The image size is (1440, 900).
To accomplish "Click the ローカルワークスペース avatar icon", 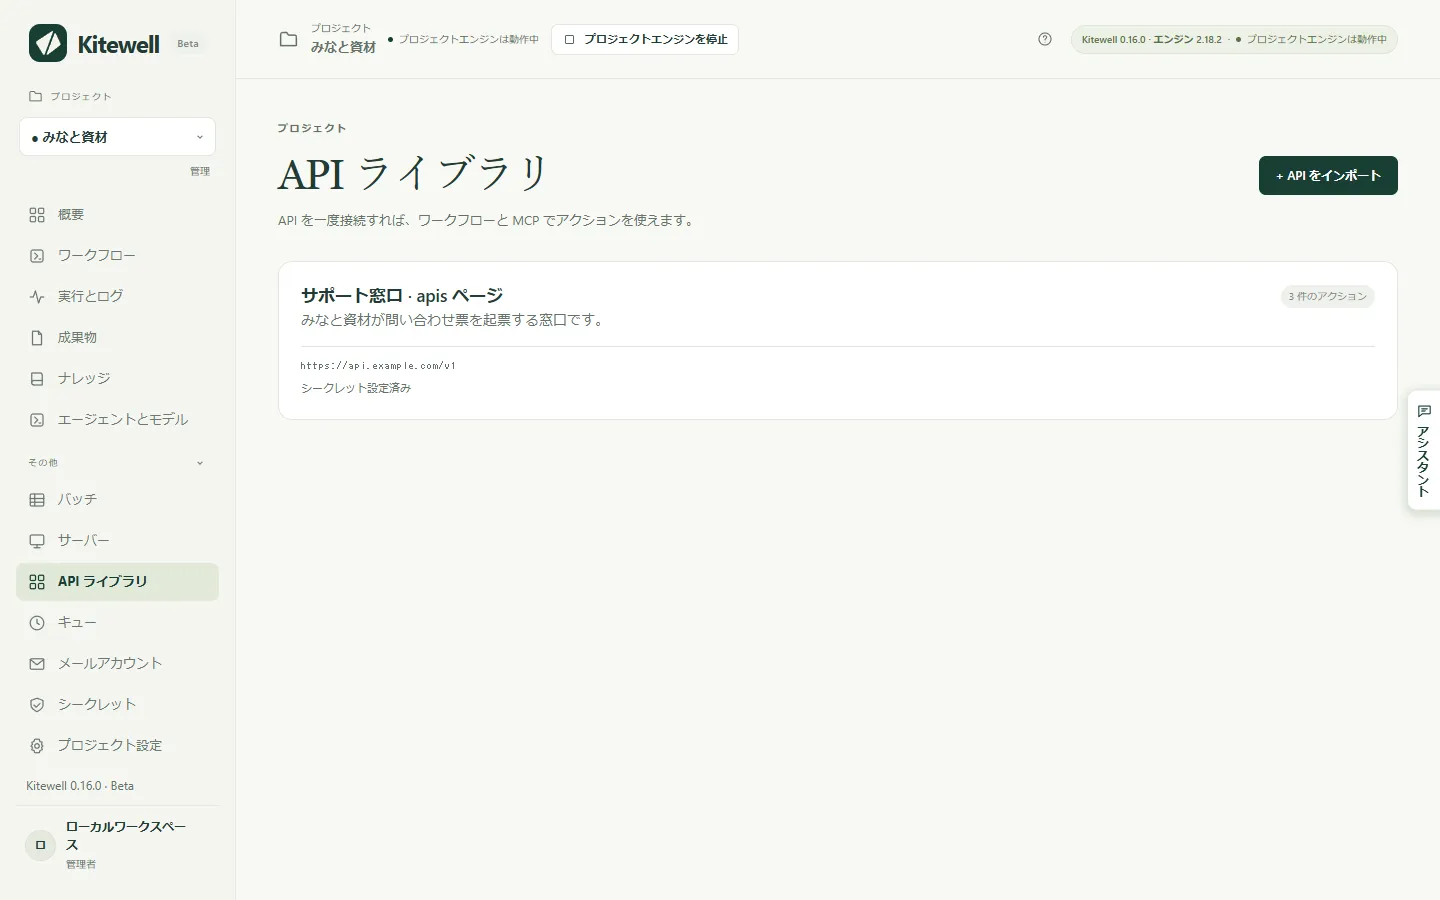I will [x=40, y=845].
